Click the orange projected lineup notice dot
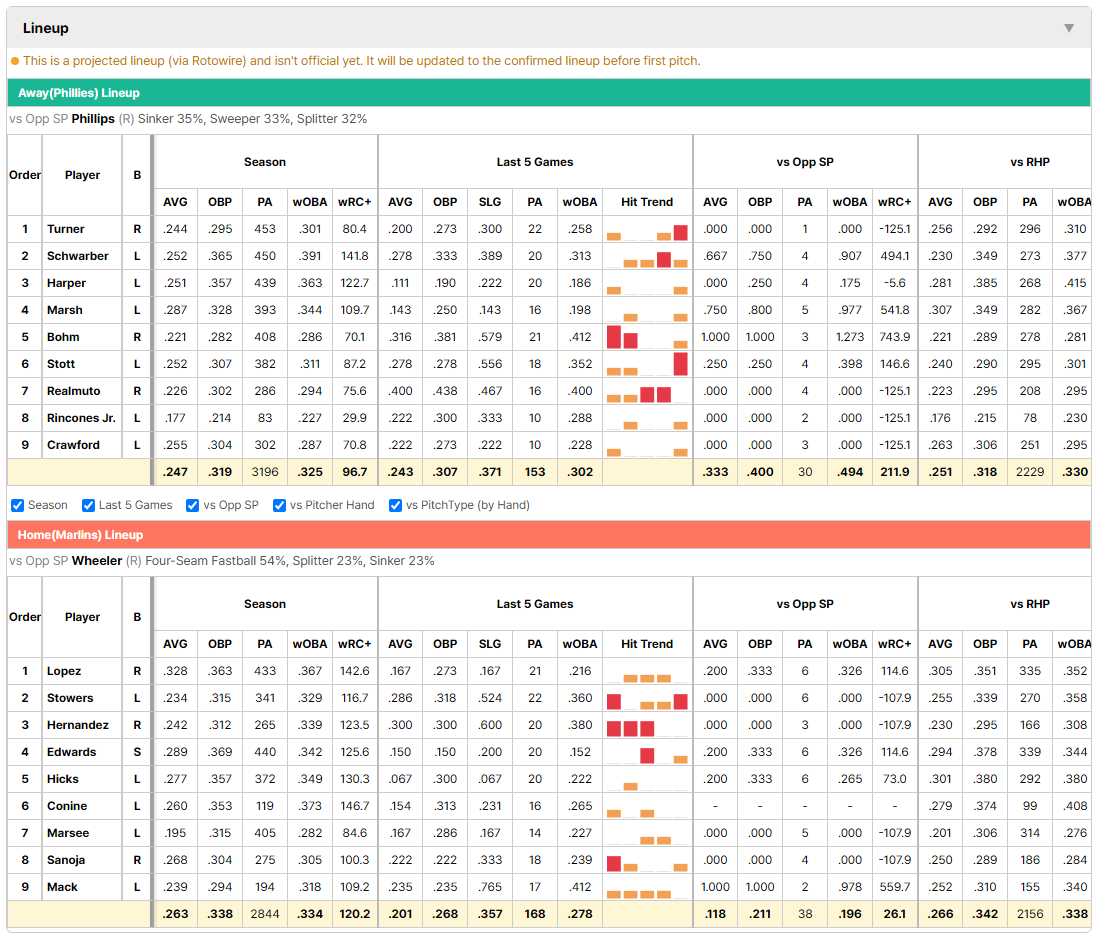Viewport: 1098px width, 939px height. [x=15, y=61]
